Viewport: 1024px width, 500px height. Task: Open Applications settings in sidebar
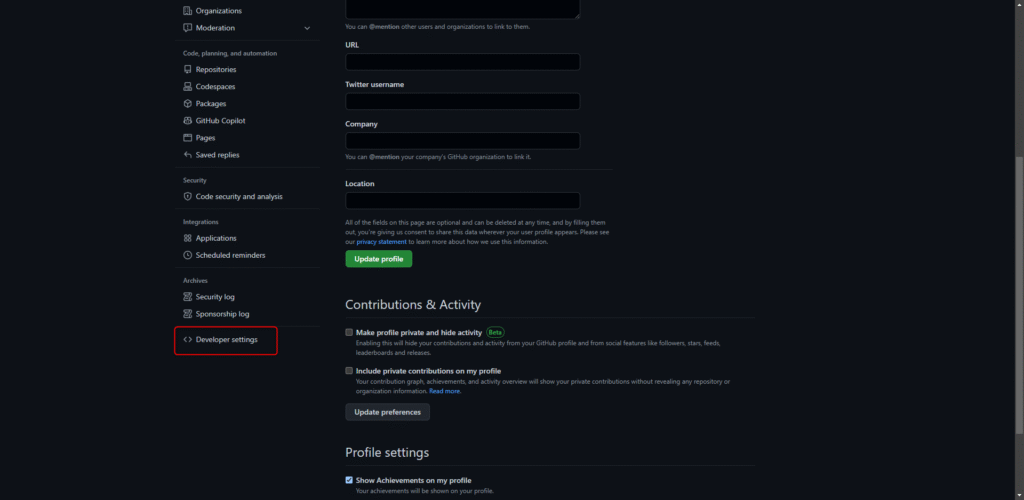216,238
